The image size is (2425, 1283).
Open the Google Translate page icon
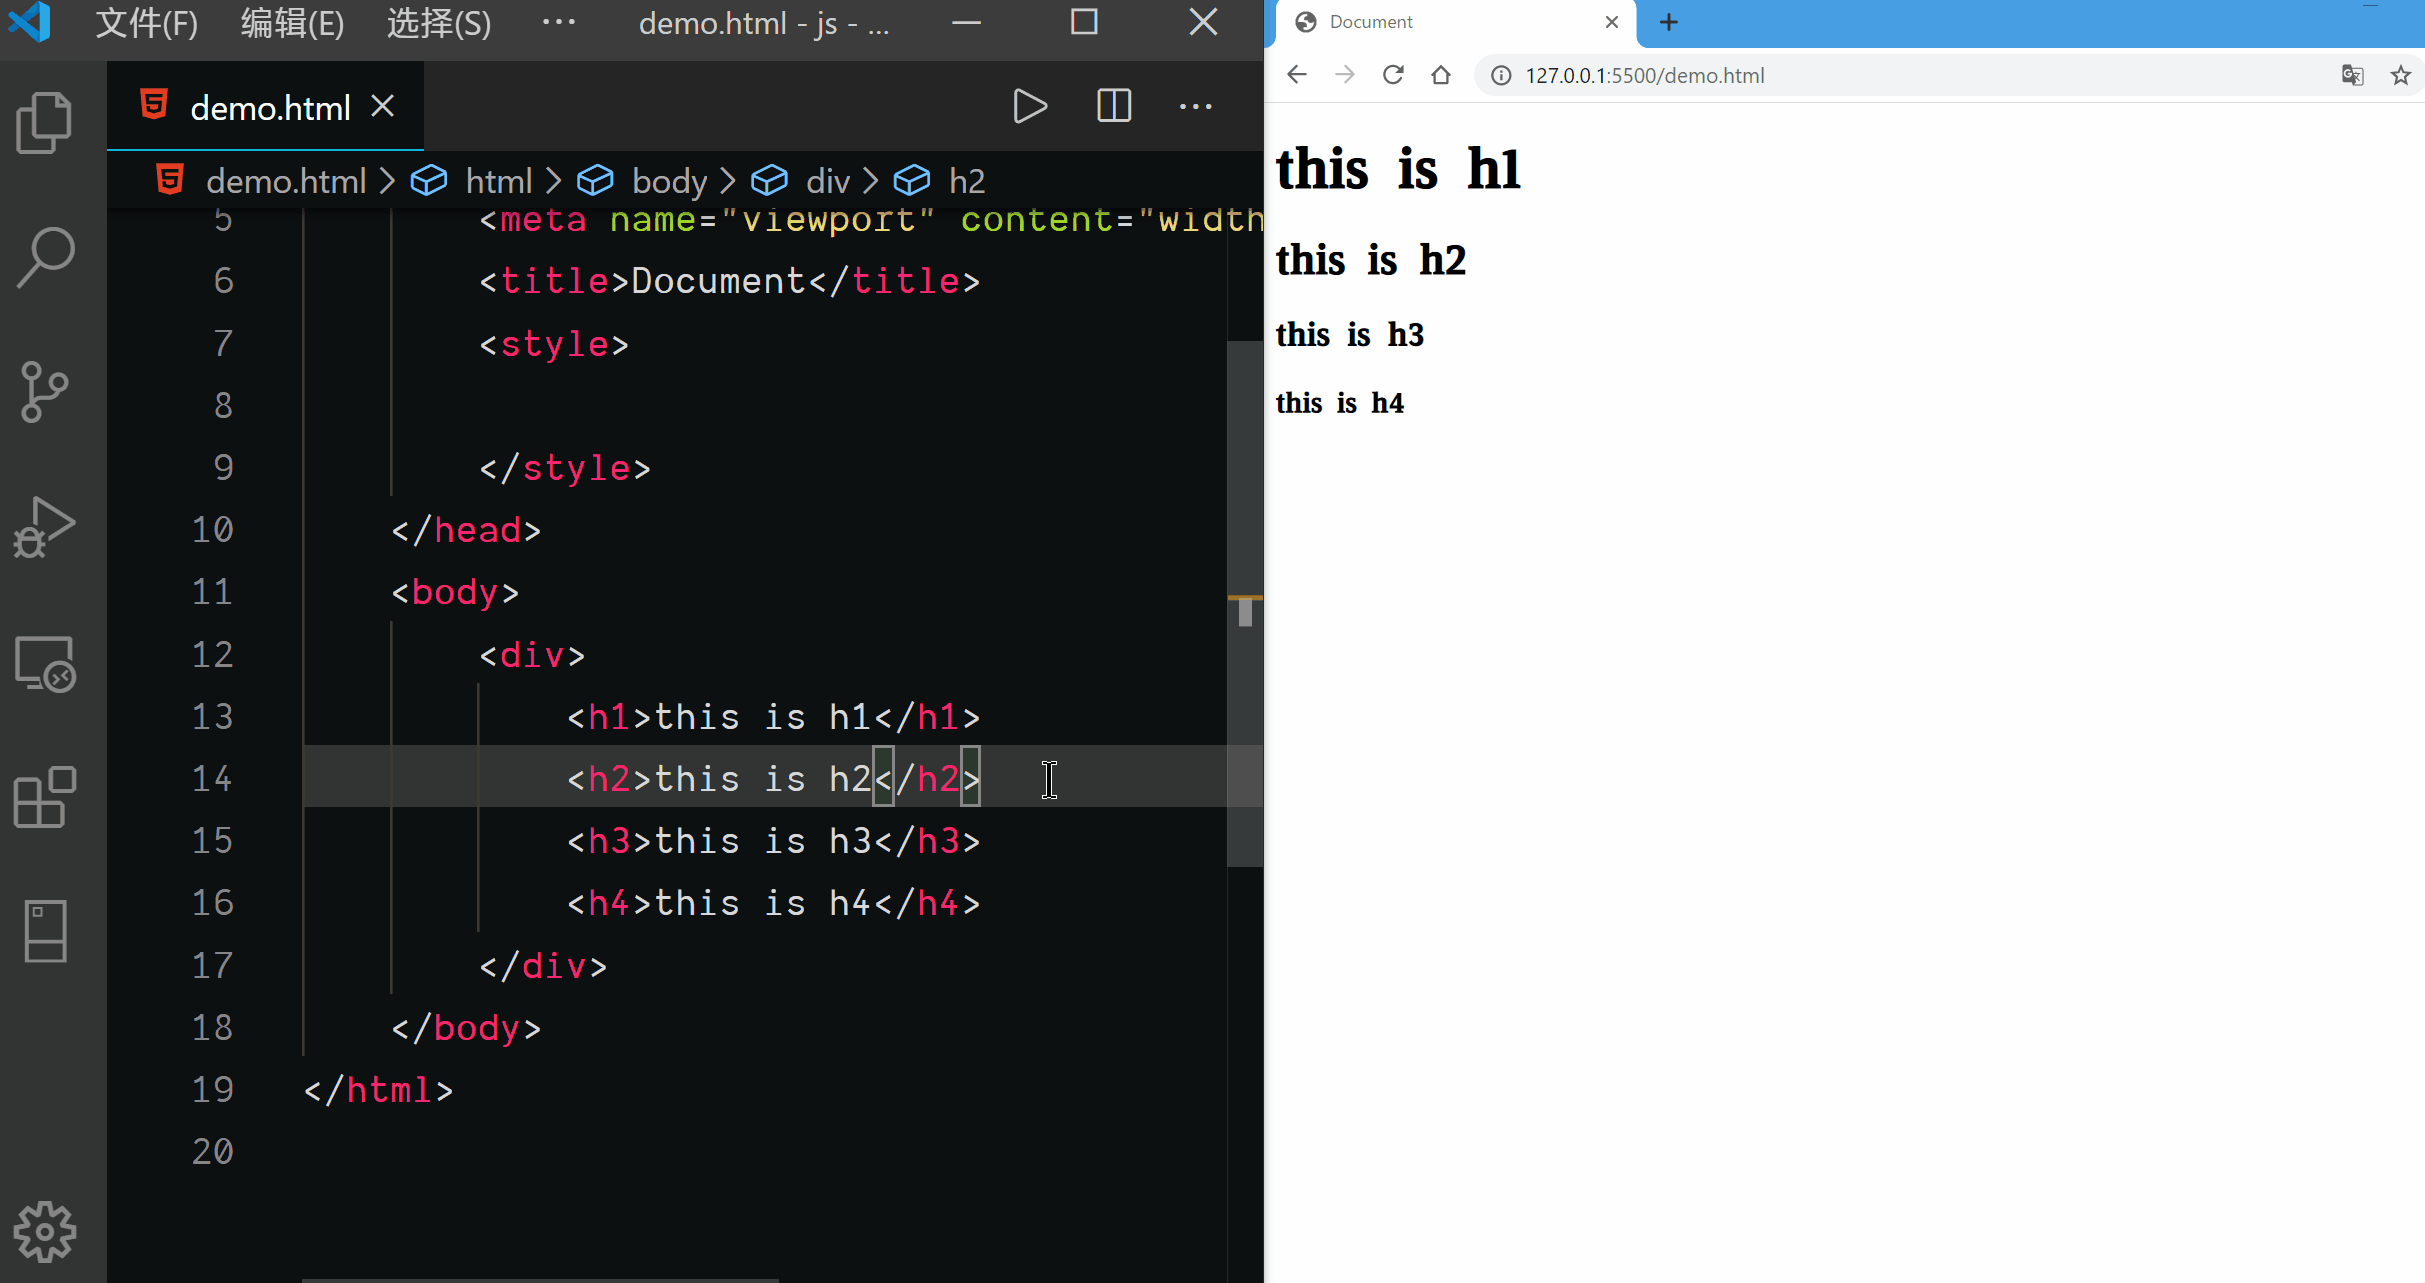click(x=2352, y=76)
